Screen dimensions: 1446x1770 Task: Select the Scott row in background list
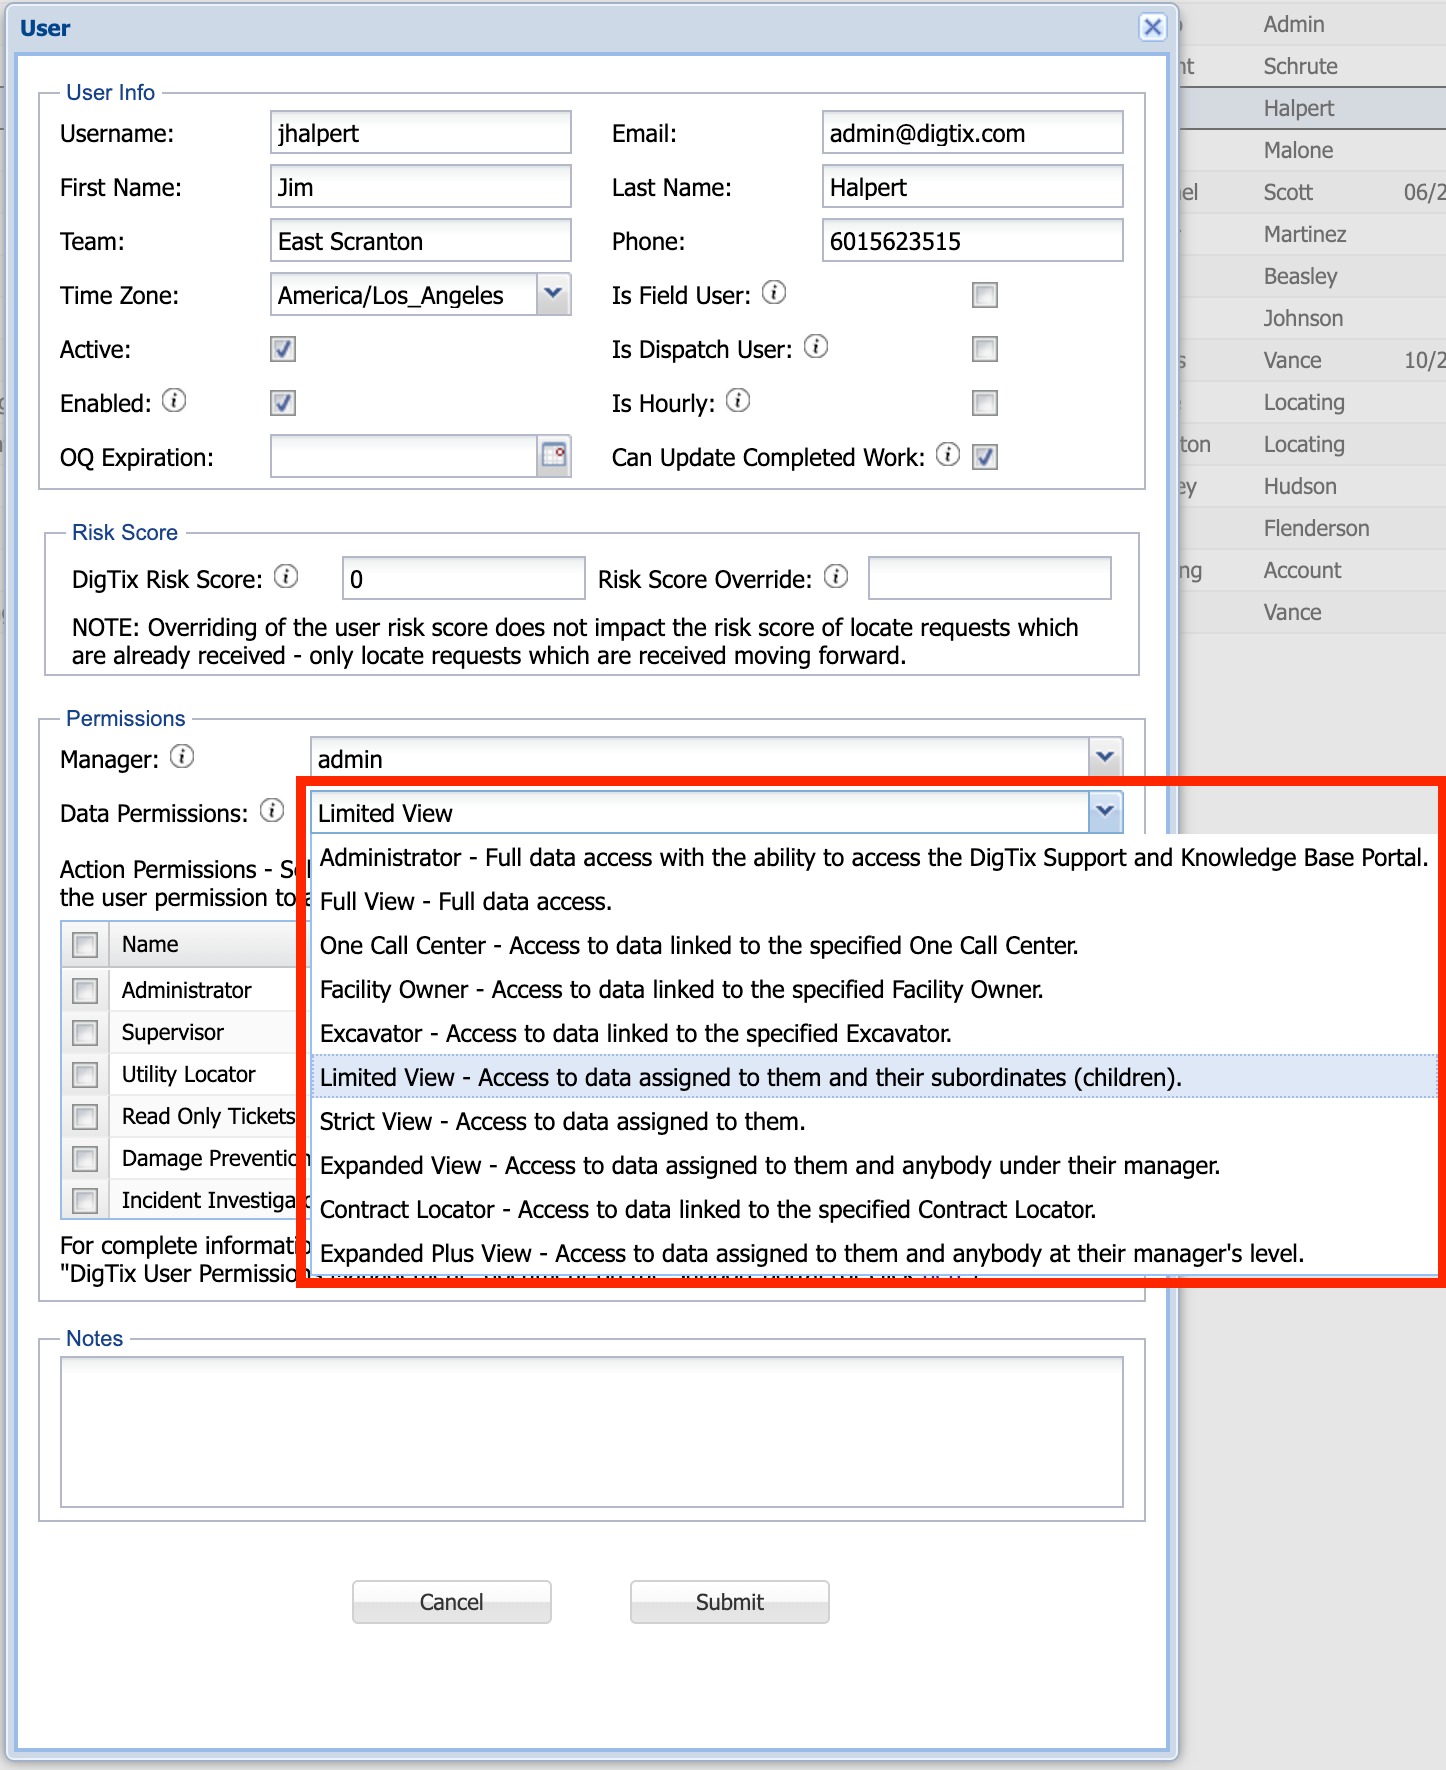tap(1312, 192)
